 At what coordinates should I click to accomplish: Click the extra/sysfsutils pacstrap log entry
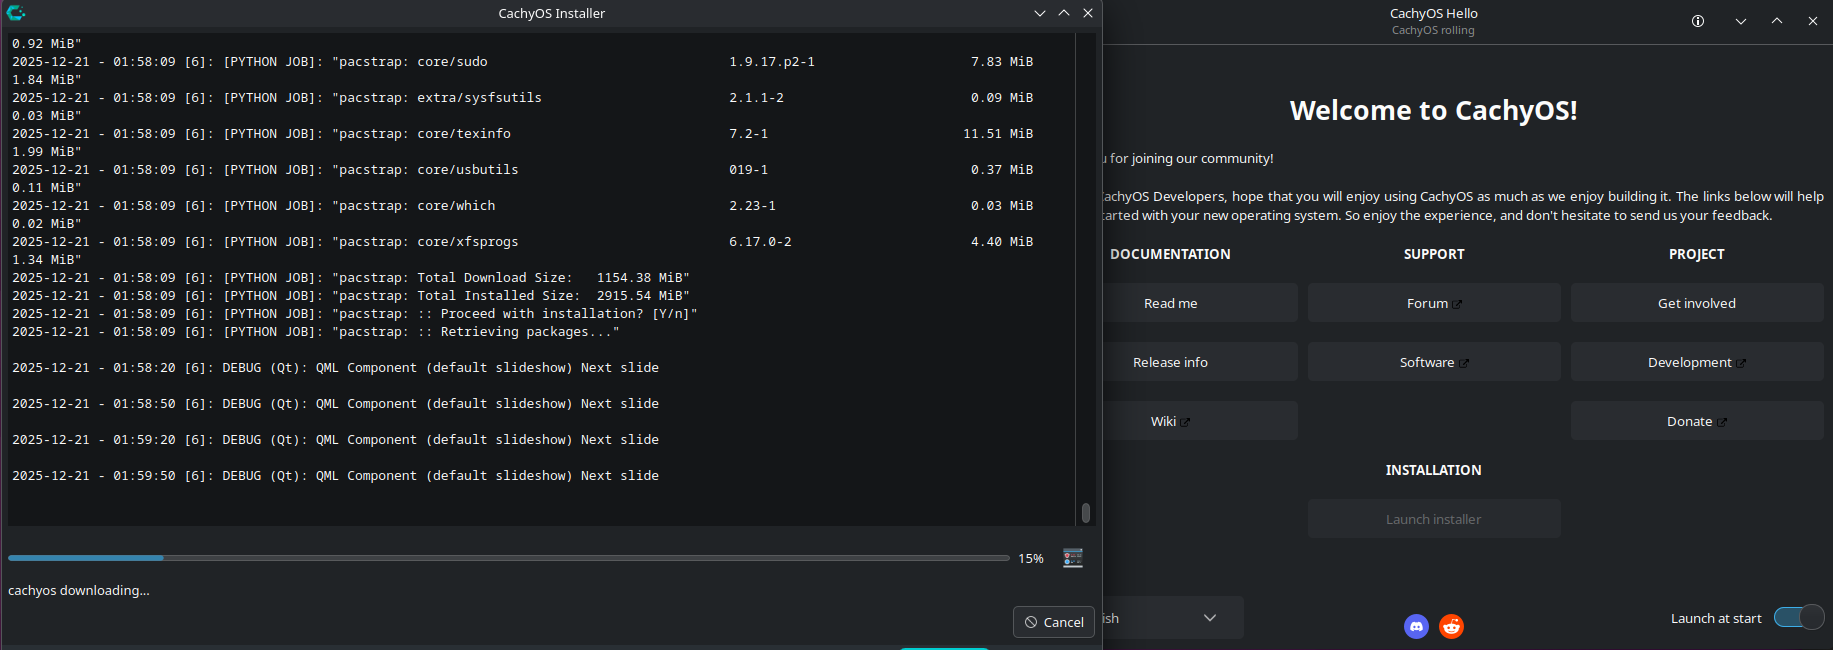[x=522, y=98]
